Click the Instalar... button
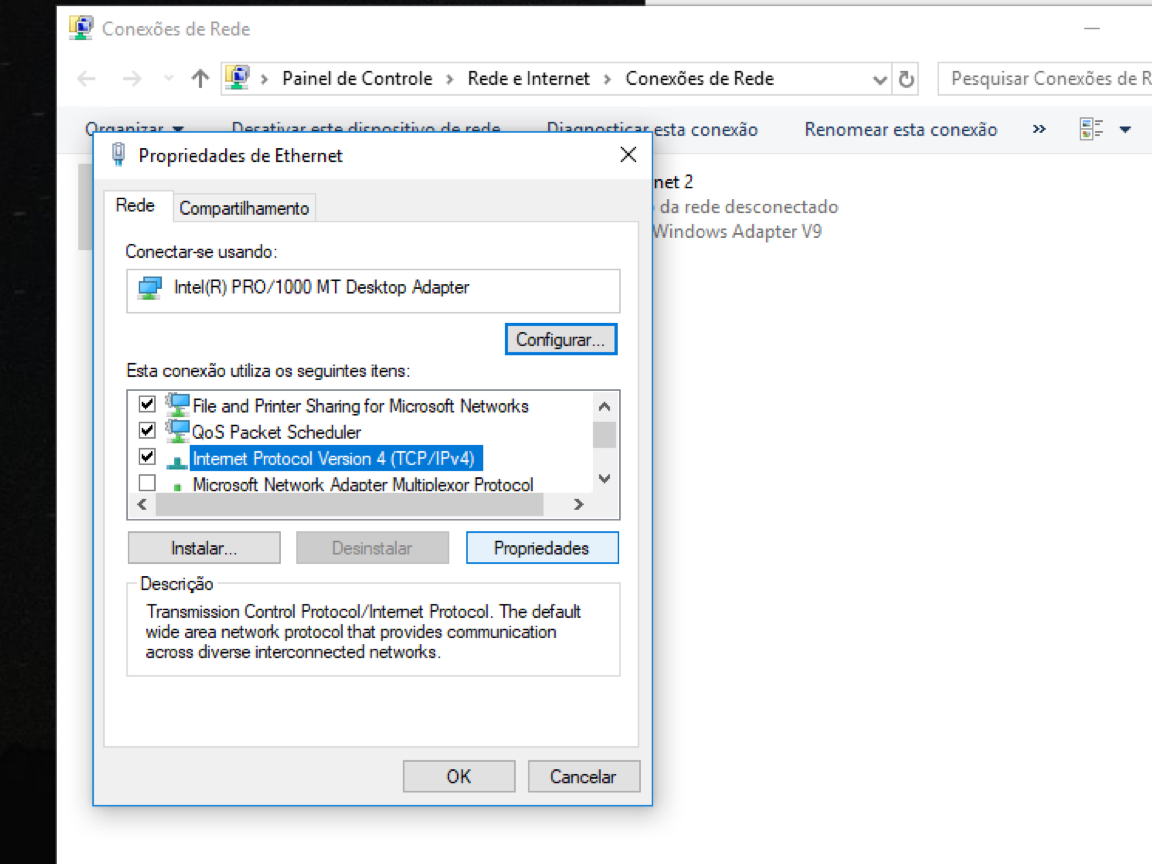1152x864 pixels. 204,548
